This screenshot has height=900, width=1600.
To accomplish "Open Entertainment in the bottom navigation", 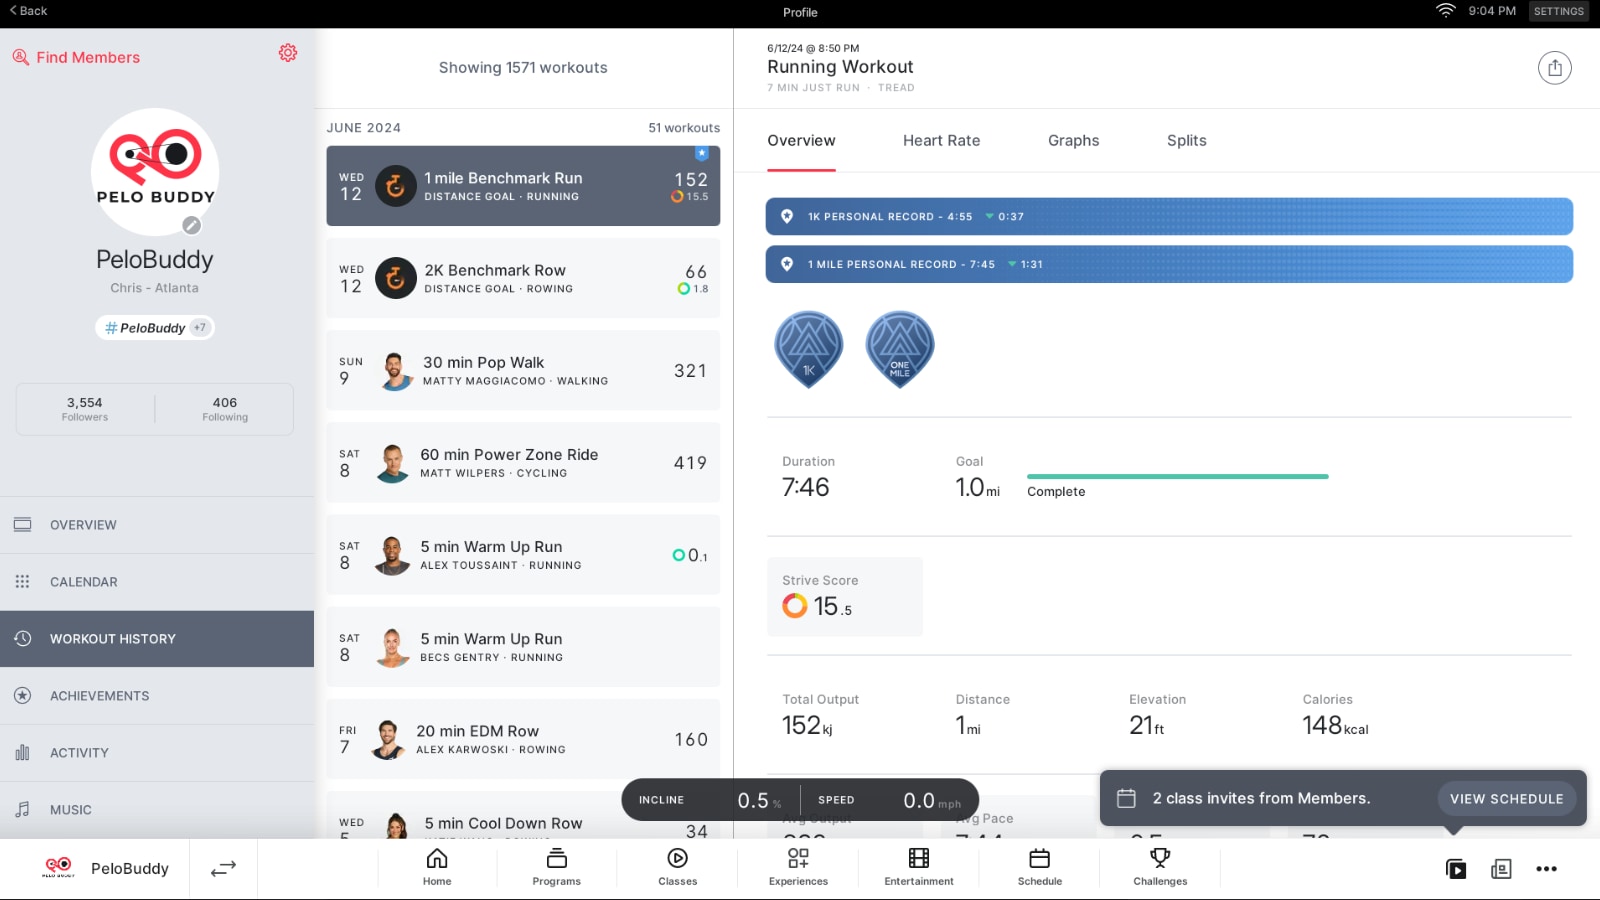I will point(919,867).
